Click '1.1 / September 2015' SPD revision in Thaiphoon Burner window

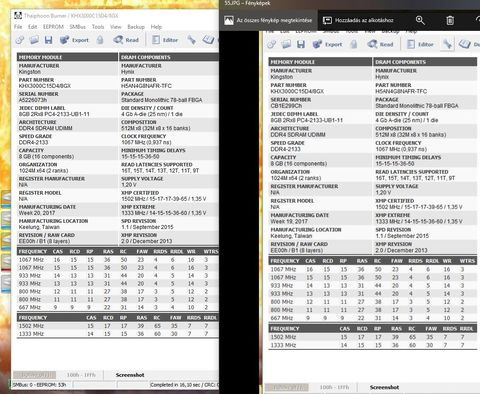click(147, 227)
